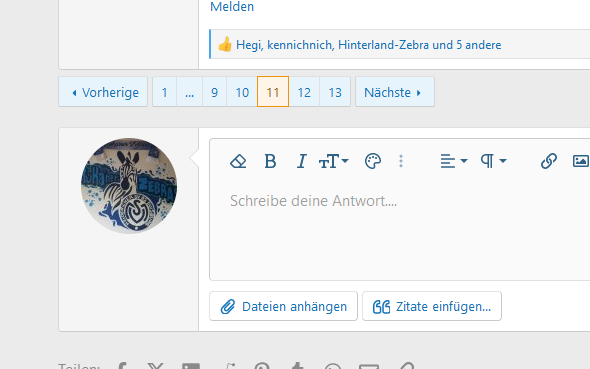590x369 pixels.
Task: Click the pagination ellipsis to jump pages
Action: coord(190,92)
